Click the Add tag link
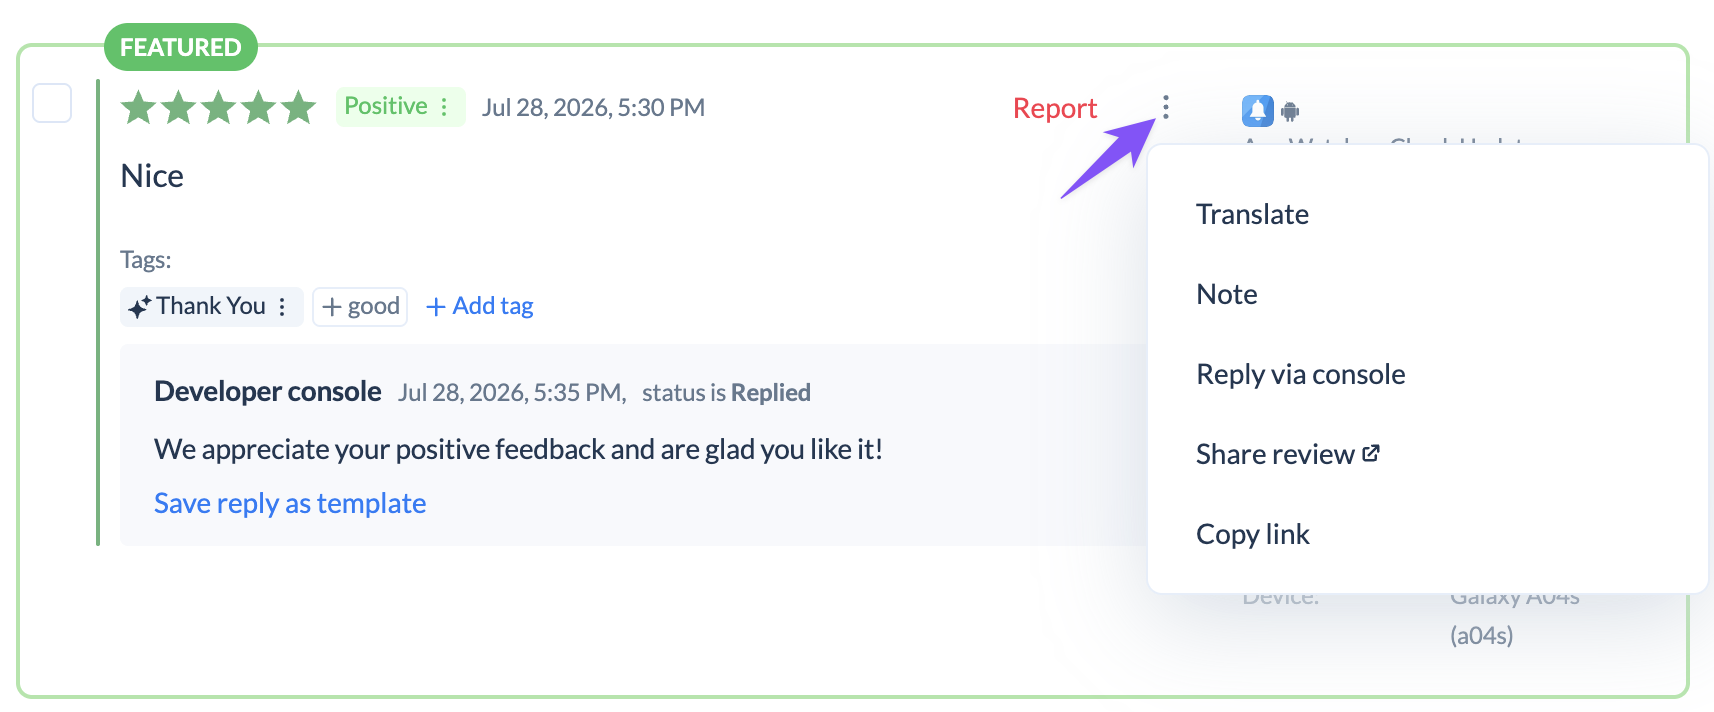Screen dimensions: 1714x712 (480, 306)
